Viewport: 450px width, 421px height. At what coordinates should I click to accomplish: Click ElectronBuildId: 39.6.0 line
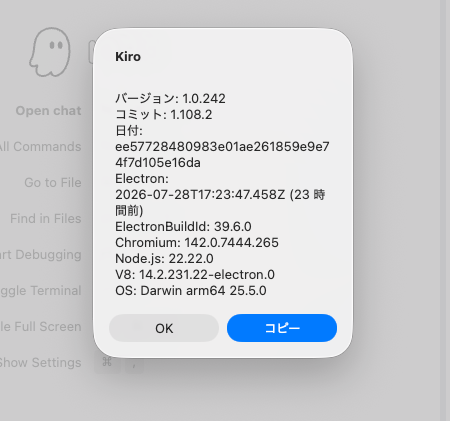point(183,227)
